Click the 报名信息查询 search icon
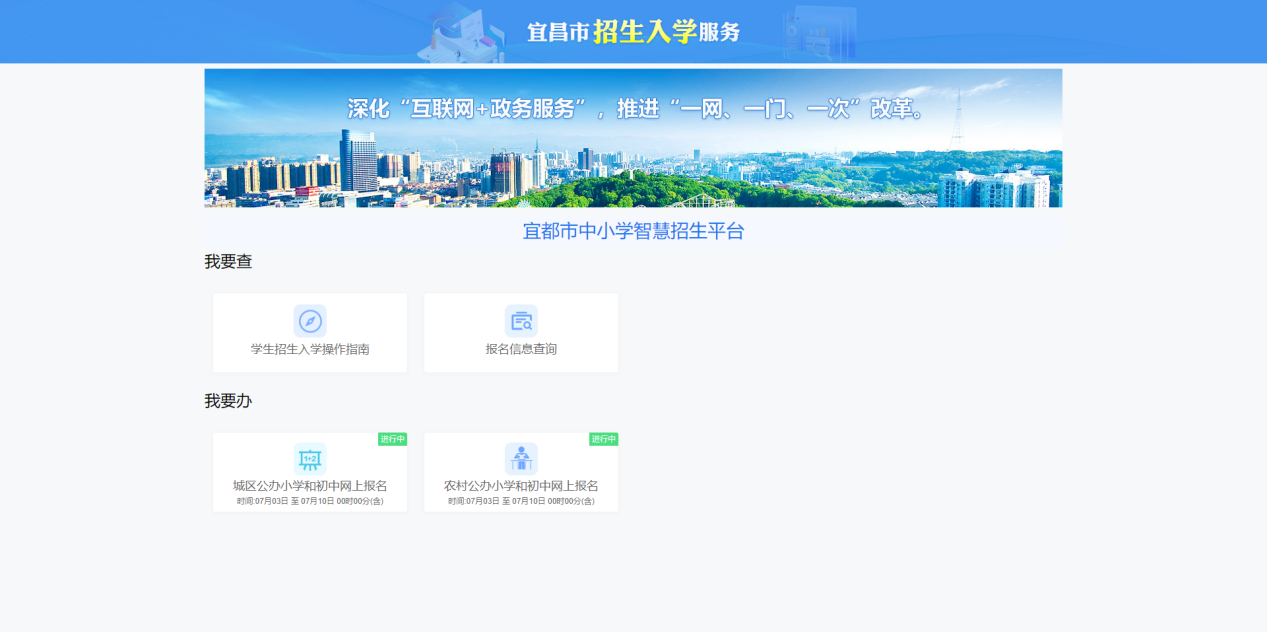 pyautogui.click(x=521, y=321)
